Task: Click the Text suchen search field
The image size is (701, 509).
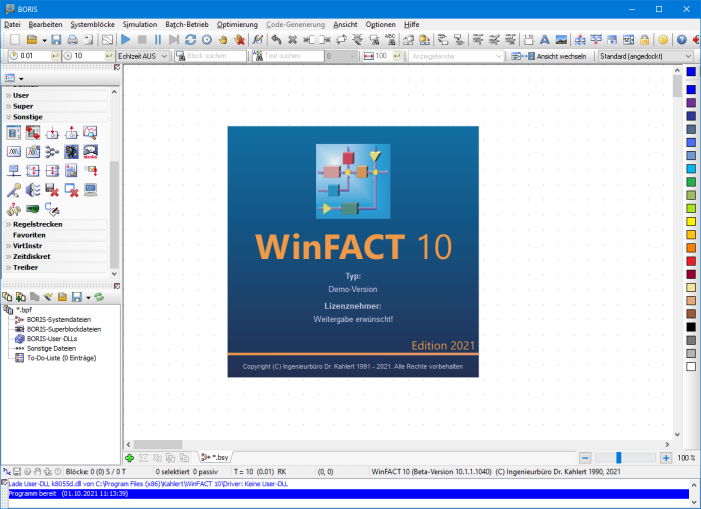Action: [x=288, y=56]
